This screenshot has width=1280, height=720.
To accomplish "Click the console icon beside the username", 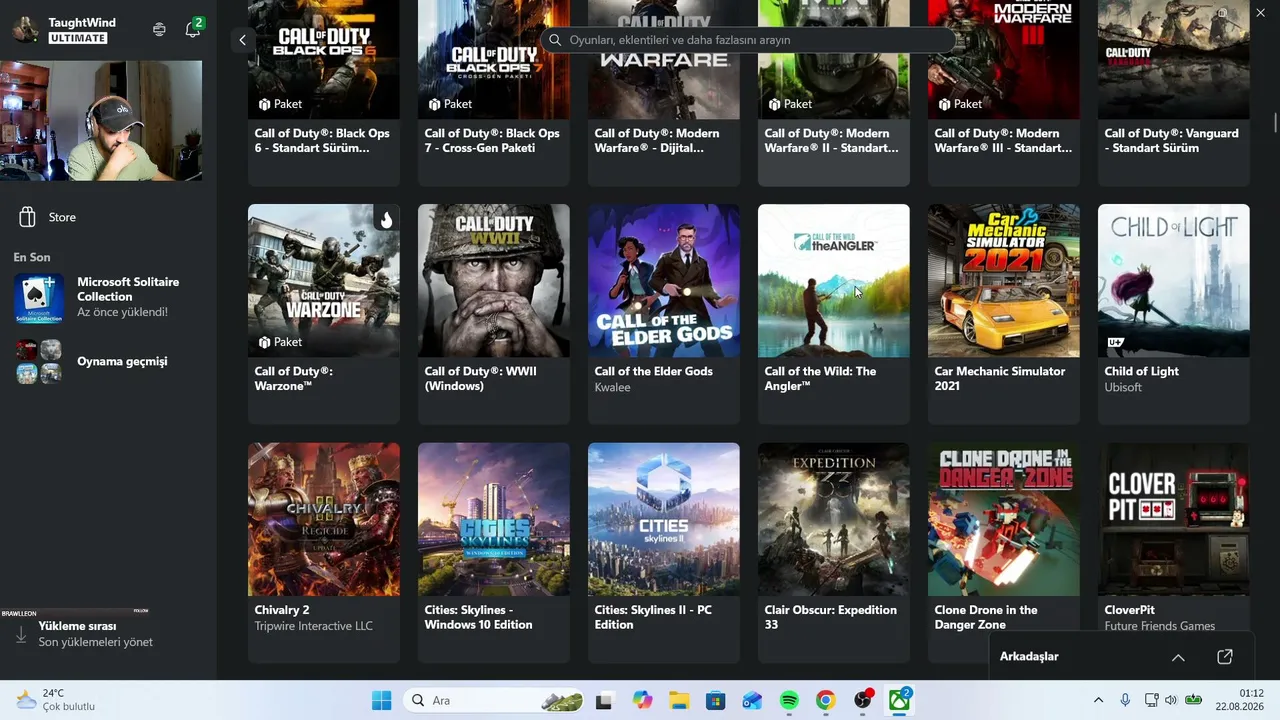I will coord(159,29).
